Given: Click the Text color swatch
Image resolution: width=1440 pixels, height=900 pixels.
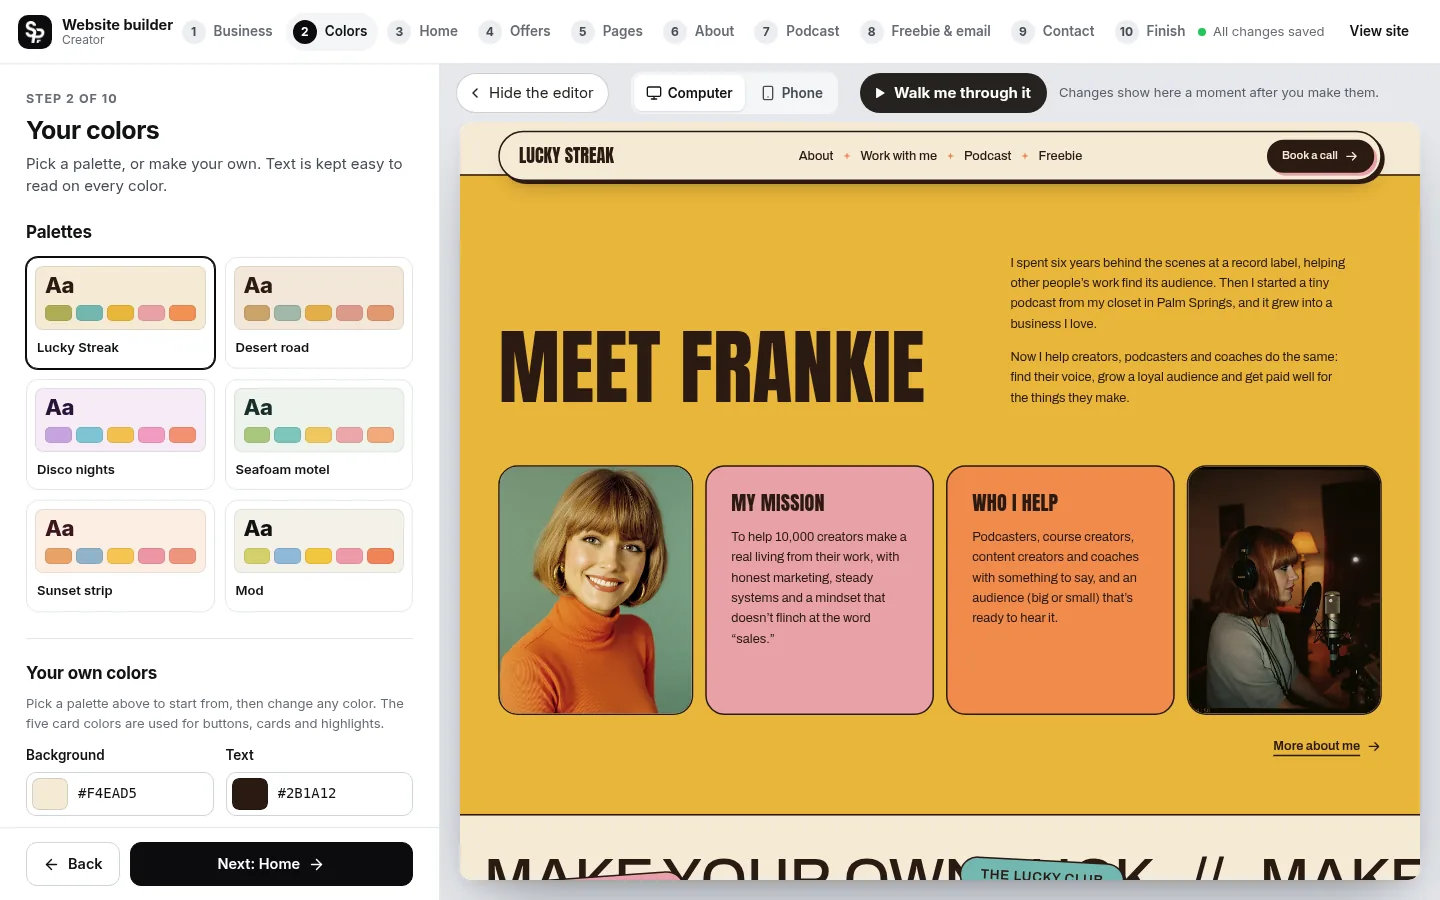Looking at the screenshot, I should pyautogui.click(x=250, y=794).
